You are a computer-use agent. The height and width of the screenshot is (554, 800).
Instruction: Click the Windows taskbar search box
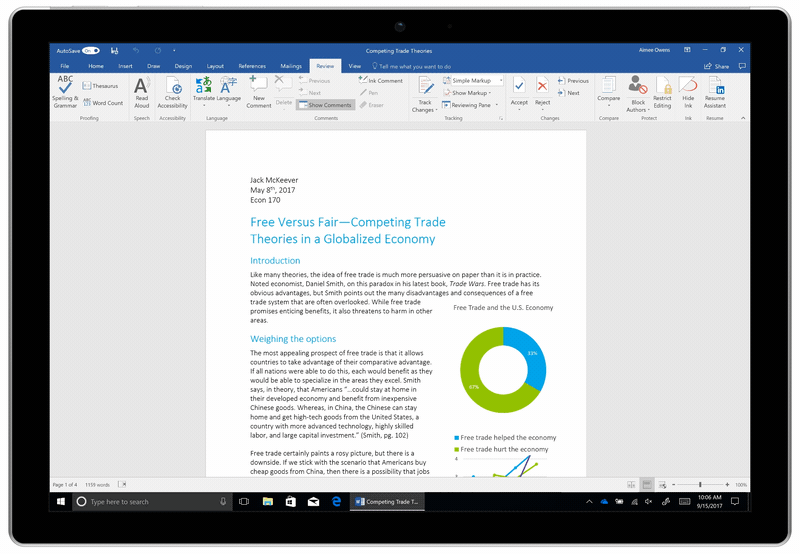click(x=150, y=501)
